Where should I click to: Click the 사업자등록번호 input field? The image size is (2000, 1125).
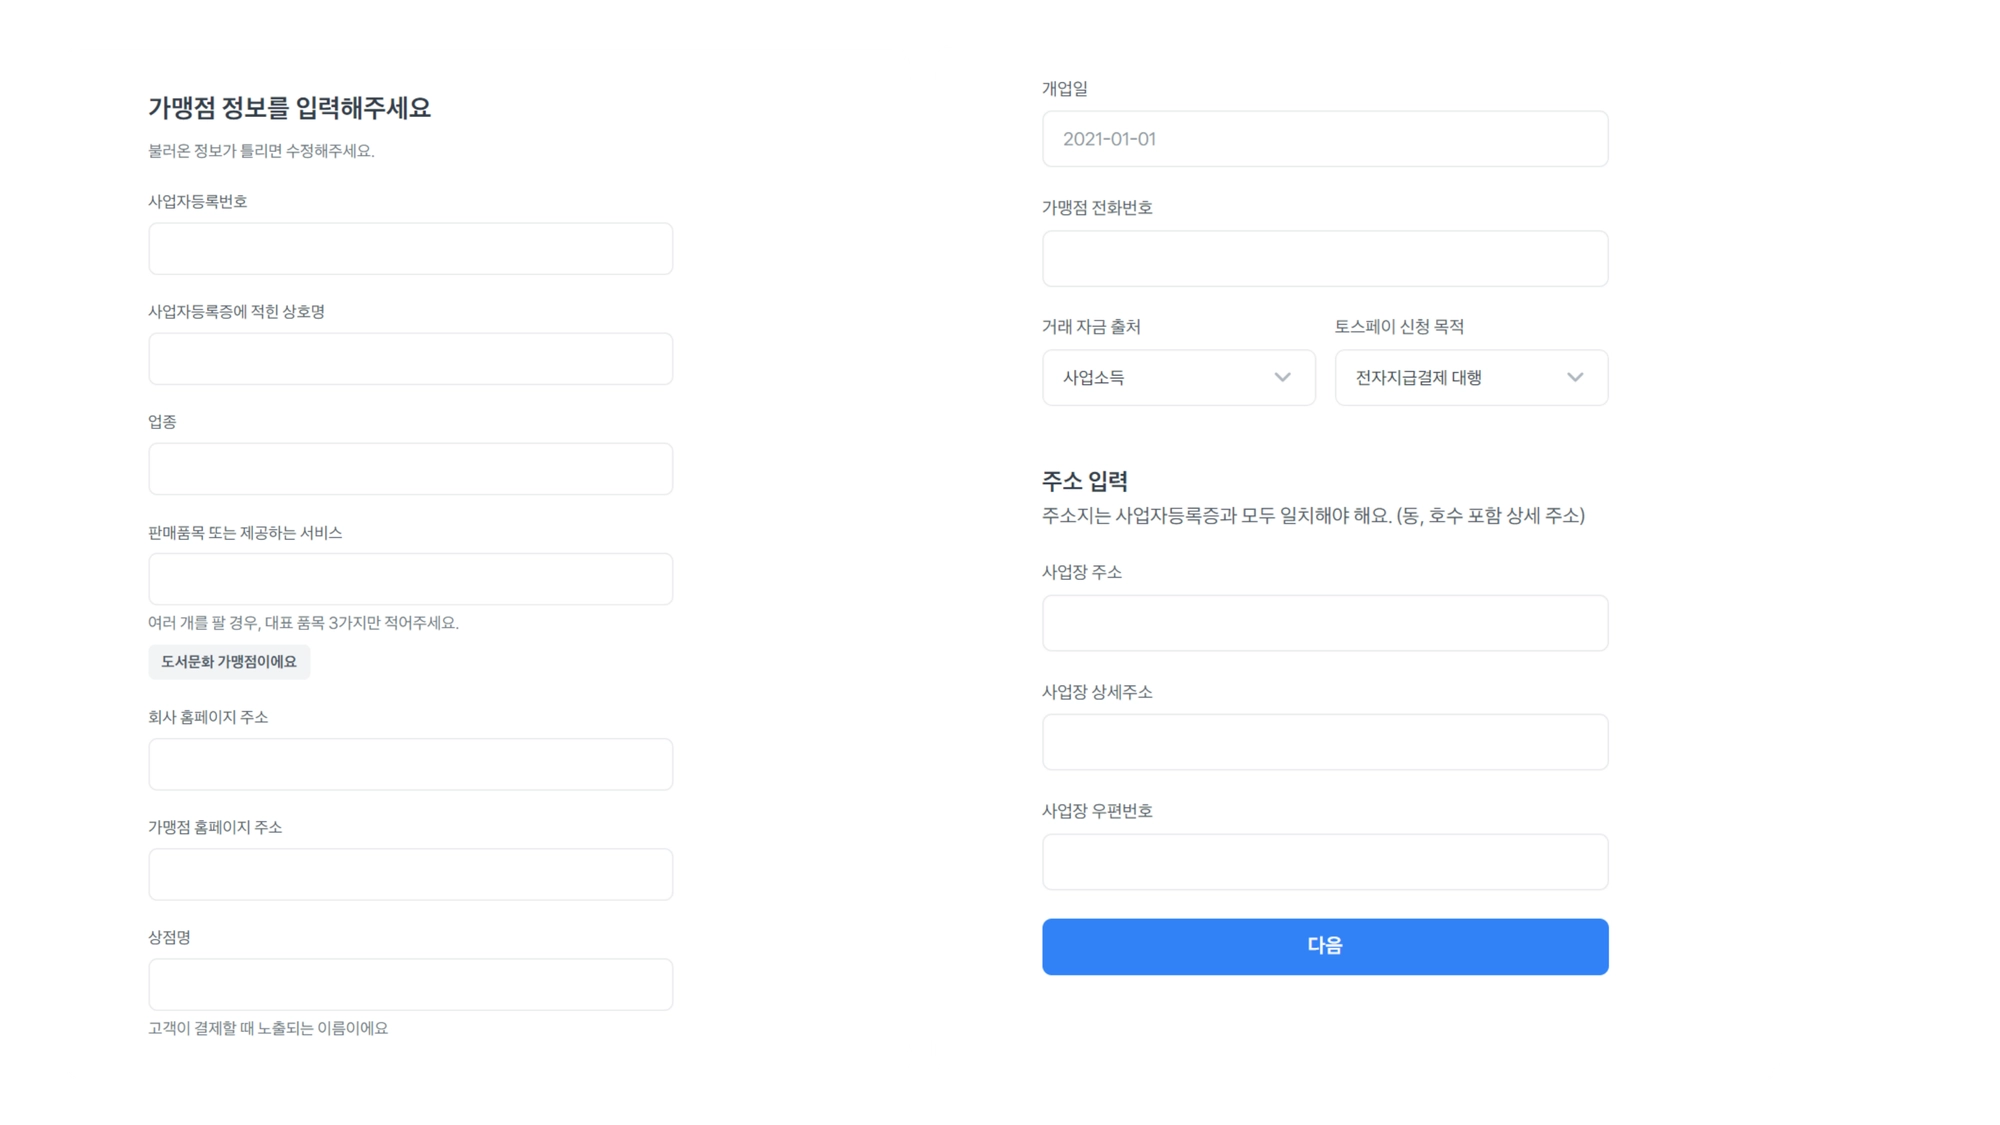point(410,248)
